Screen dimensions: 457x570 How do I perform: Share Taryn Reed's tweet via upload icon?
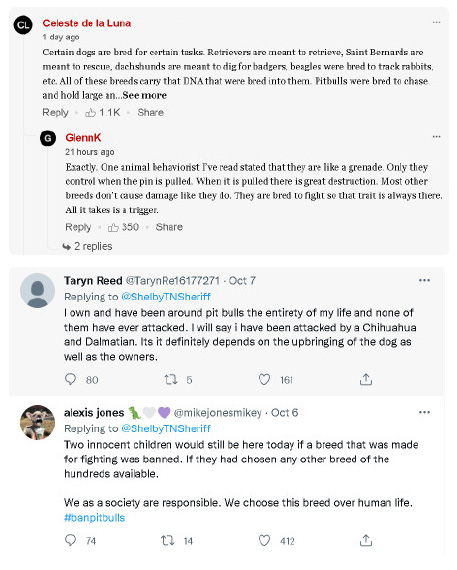coord(366,380)
